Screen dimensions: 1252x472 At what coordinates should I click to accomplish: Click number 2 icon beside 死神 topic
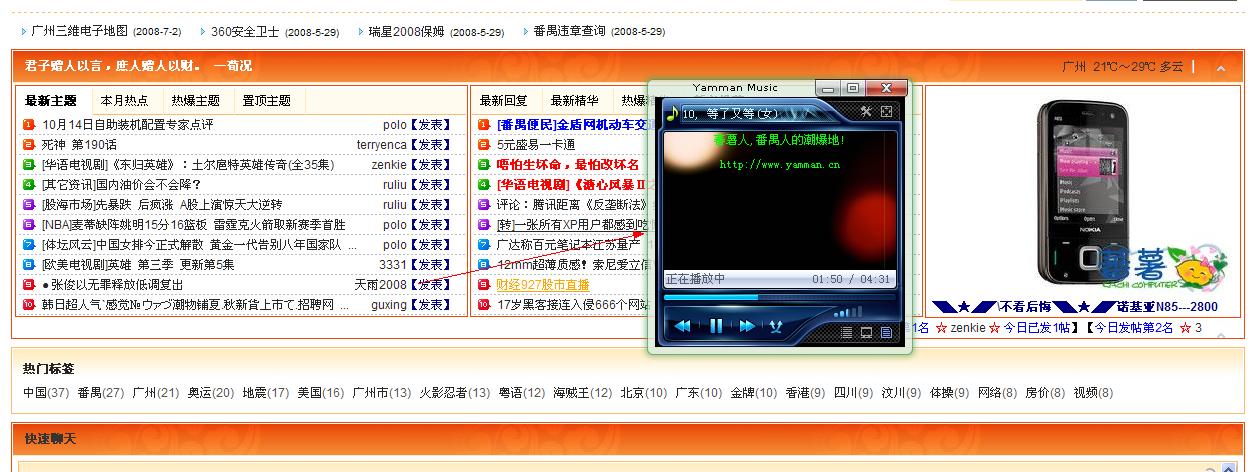click(29, 145)
